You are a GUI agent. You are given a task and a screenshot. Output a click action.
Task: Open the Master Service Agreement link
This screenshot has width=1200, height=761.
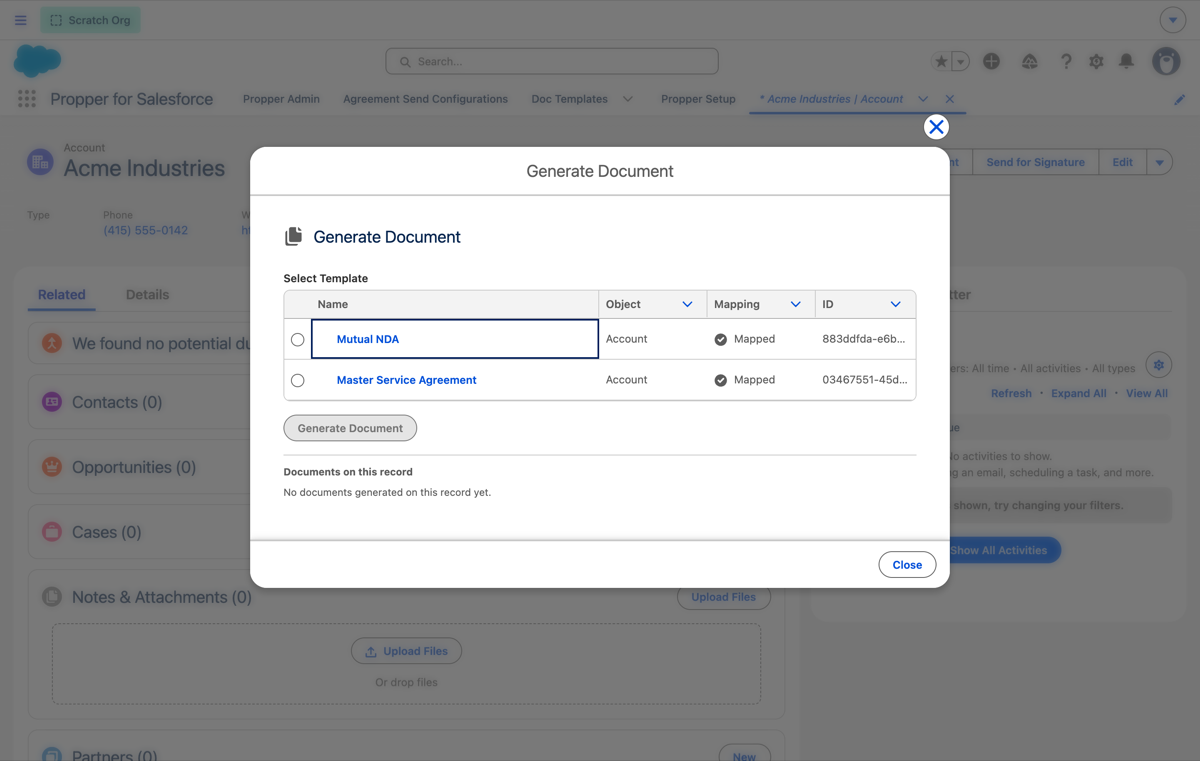click(406, 380)
